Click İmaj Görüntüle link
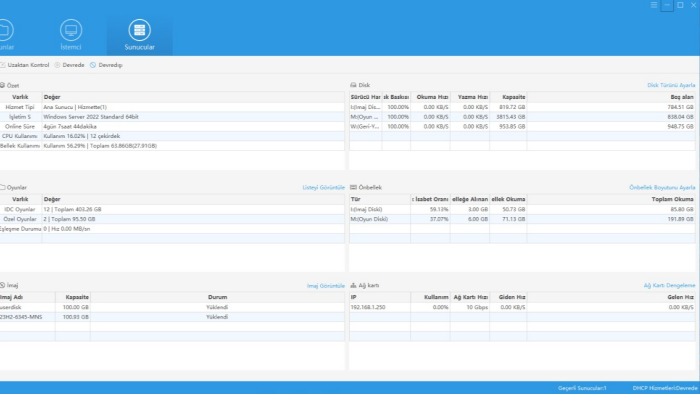700x394 pixels. (325, 286)
